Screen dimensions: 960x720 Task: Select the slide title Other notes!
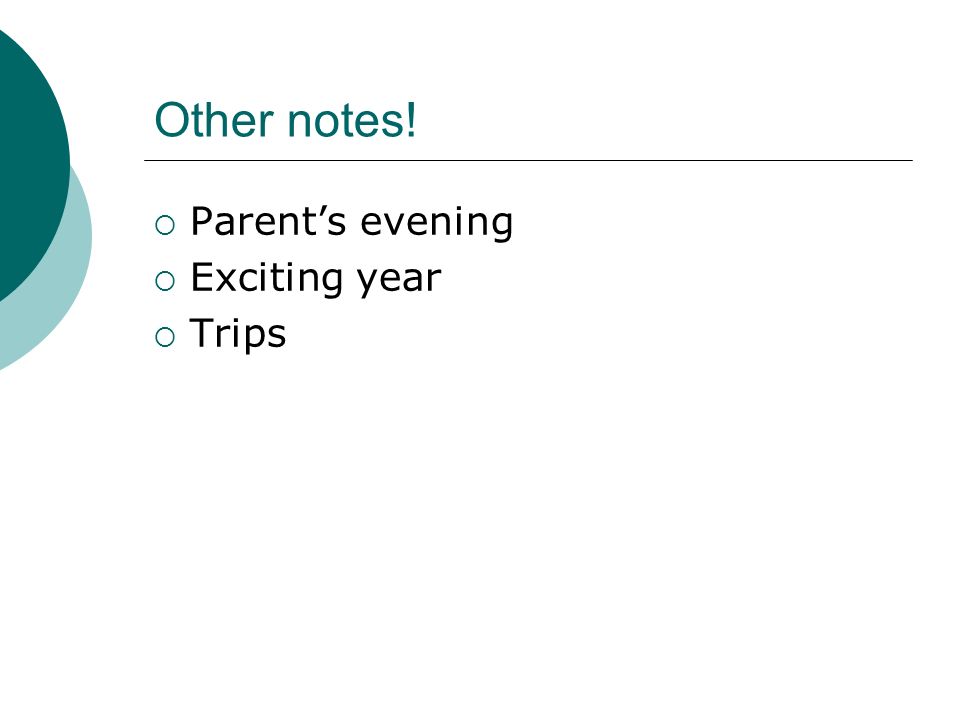pos(285,120)
